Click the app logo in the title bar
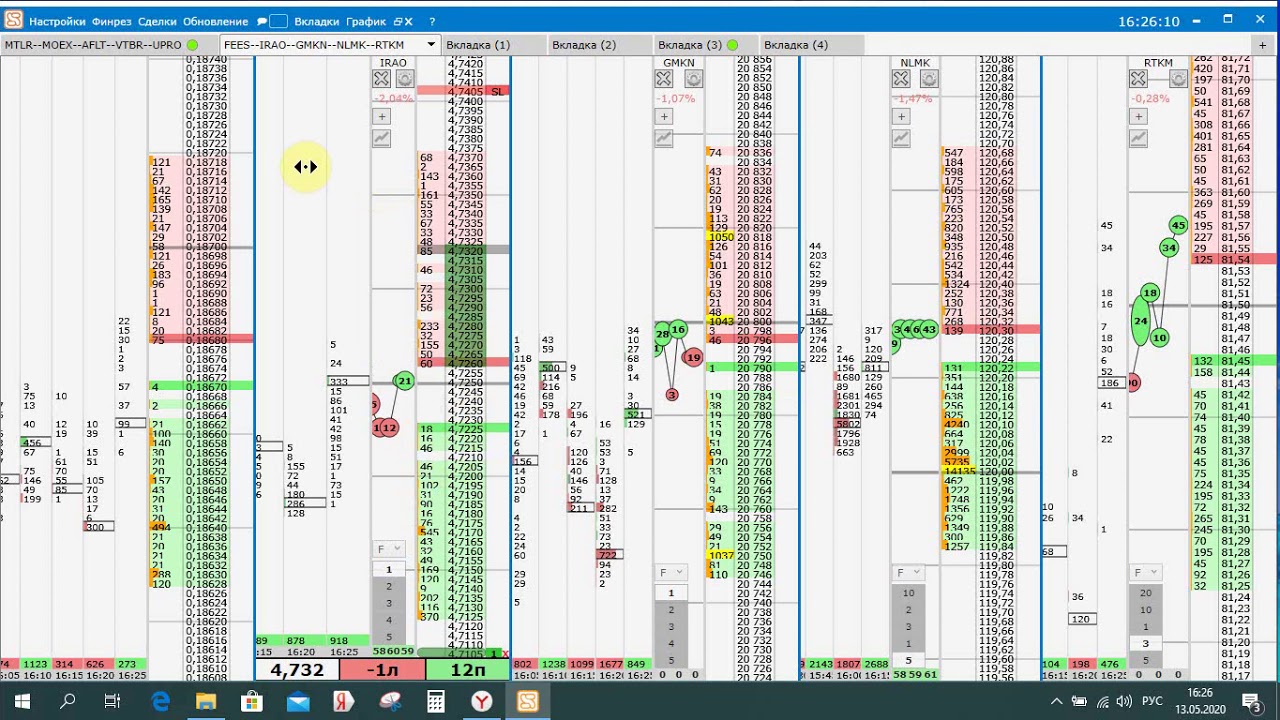 [x=13, y=20]
